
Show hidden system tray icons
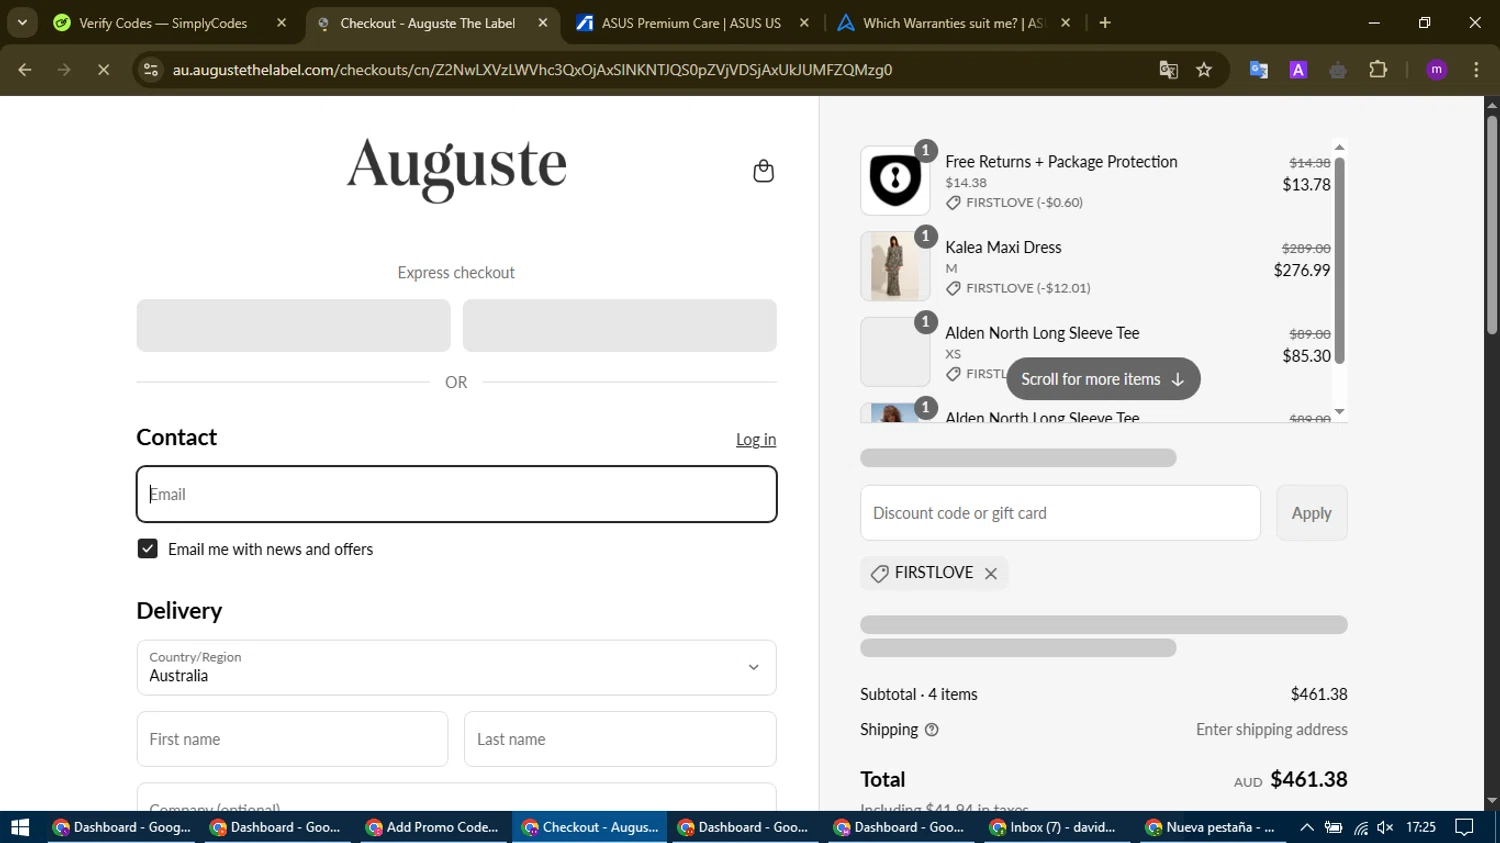point(1306,827)
